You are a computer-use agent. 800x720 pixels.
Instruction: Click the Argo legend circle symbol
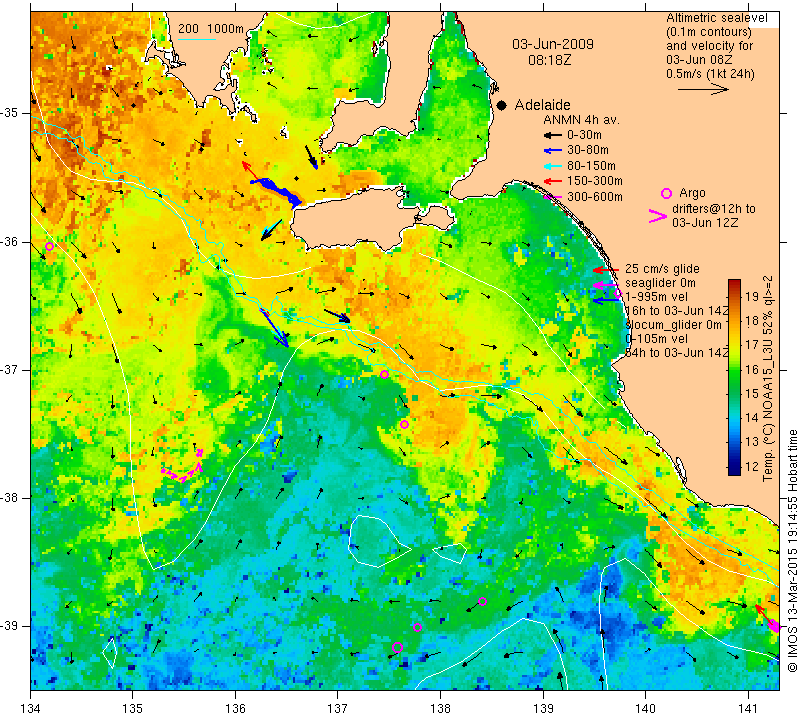666,193
